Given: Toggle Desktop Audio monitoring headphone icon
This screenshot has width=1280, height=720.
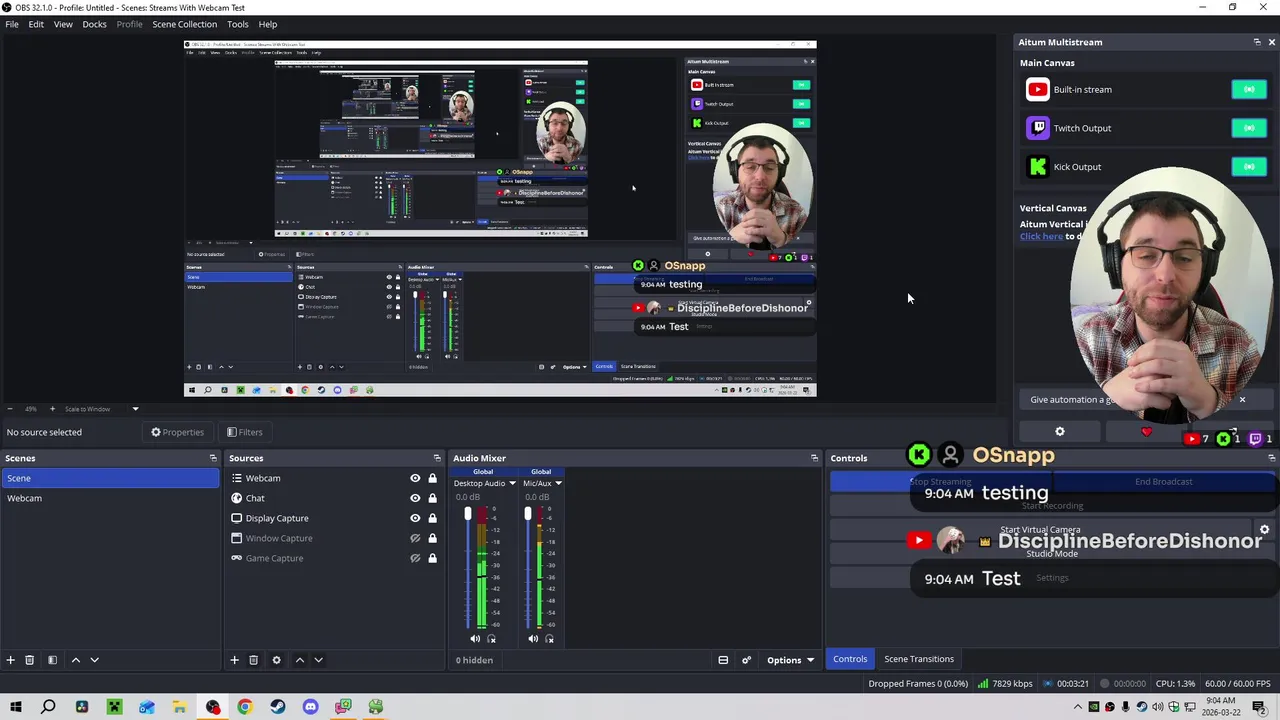Looking at the screenshot, I should 490,639.
